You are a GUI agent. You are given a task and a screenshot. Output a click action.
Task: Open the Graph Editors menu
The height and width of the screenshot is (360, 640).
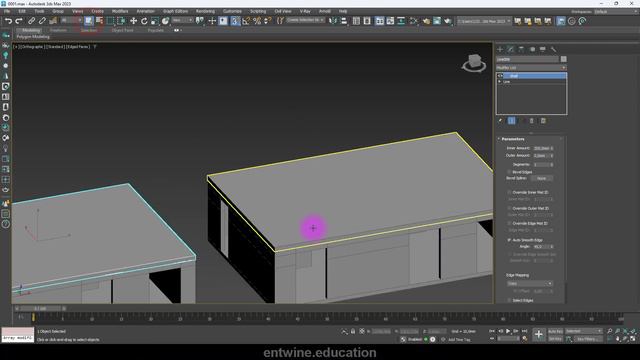(x=175, y=11)
